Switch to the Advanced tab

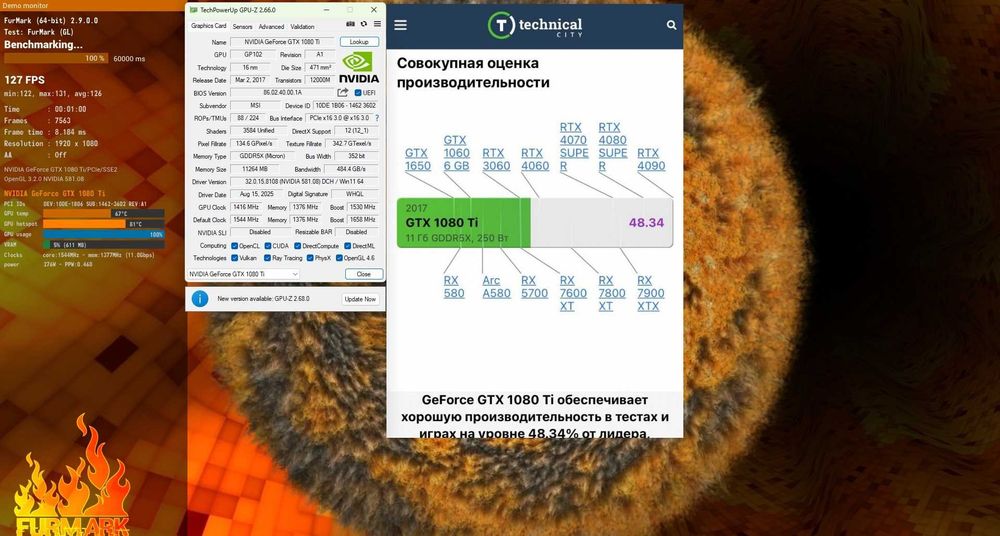pos(271,27)
